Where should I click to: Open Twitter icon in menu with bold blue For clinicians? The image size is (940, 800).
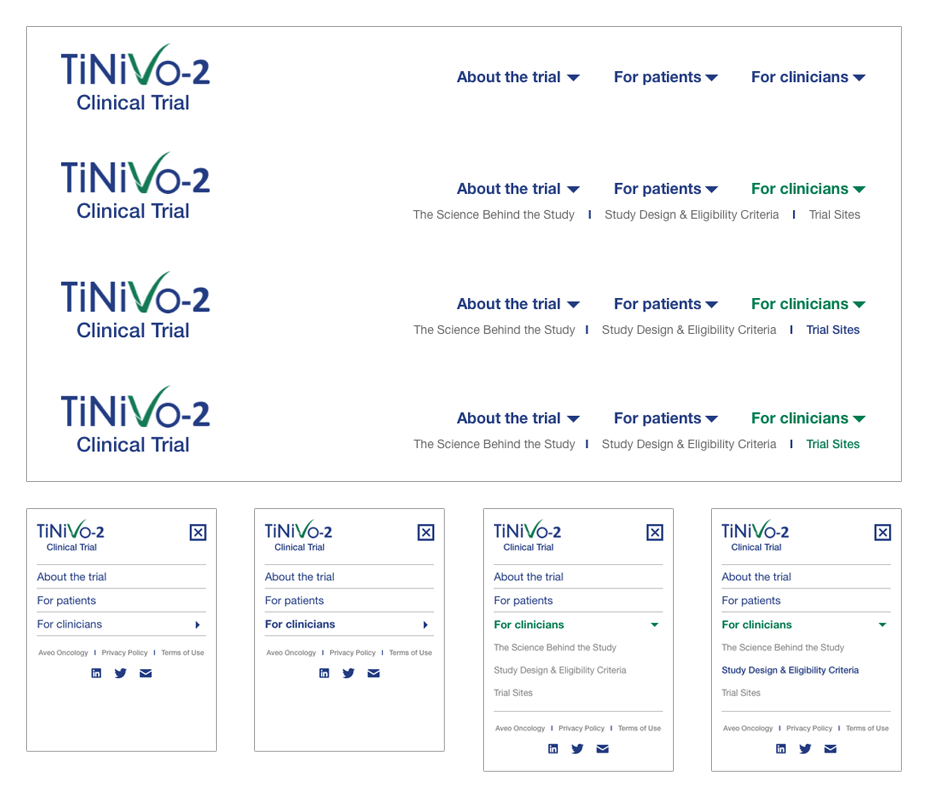(x=348, y=673)
